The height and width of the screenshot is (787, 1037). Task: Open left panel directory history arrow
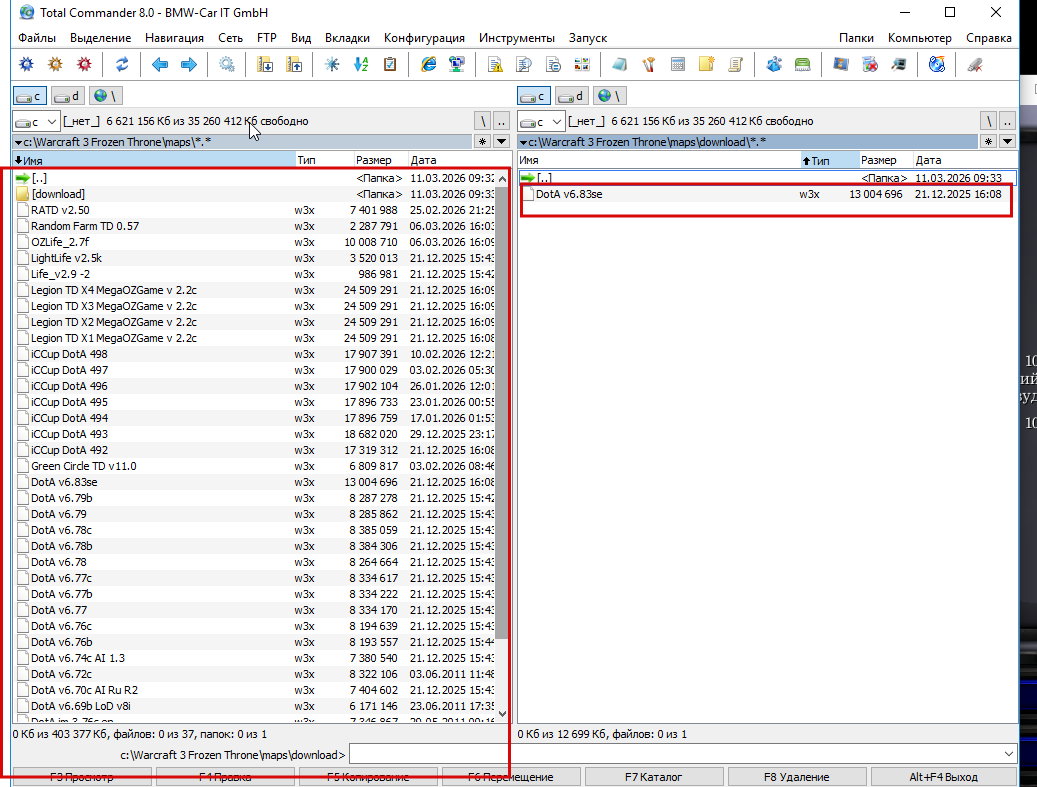coord(501,142)
